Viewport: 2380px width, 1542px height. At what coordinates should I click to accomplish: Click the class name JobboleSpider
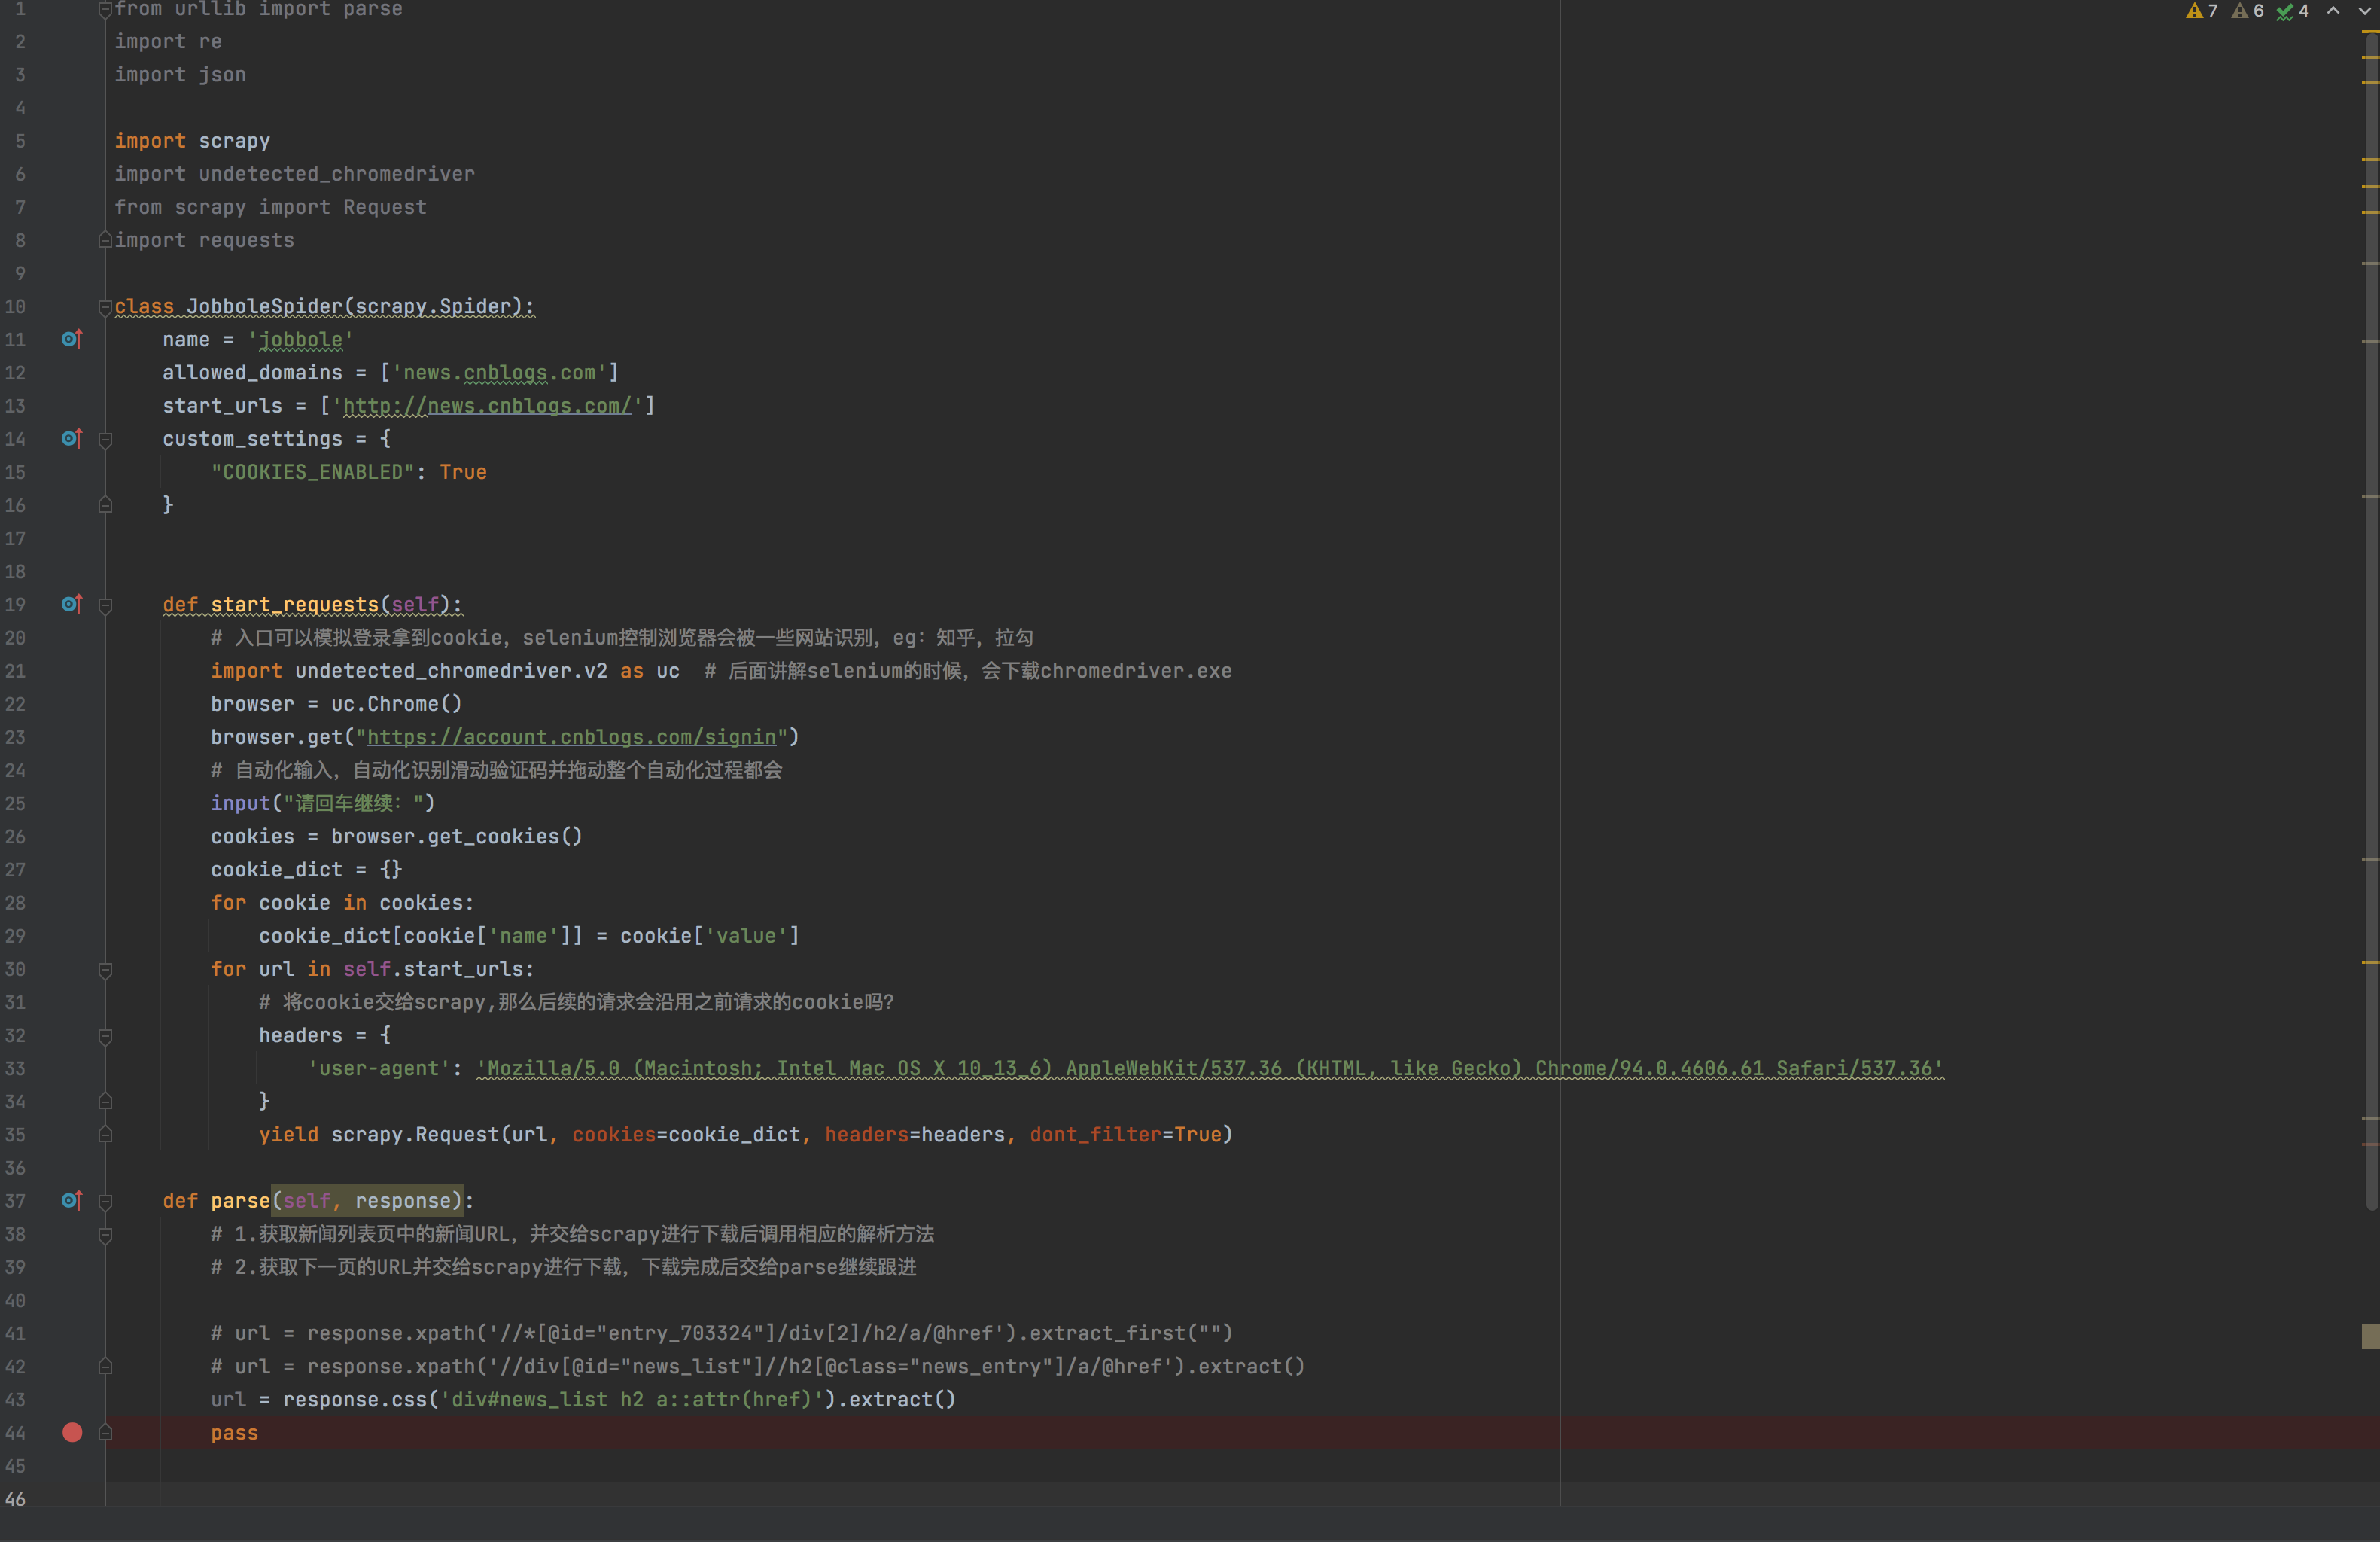[x=264, y=306]
